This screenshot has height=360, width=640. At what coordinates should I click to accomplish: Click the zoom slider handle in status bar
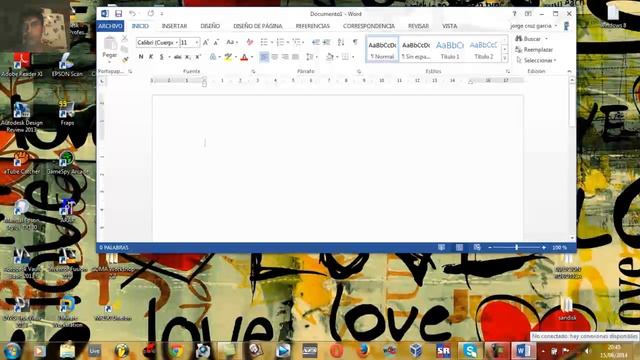point(516,247)
